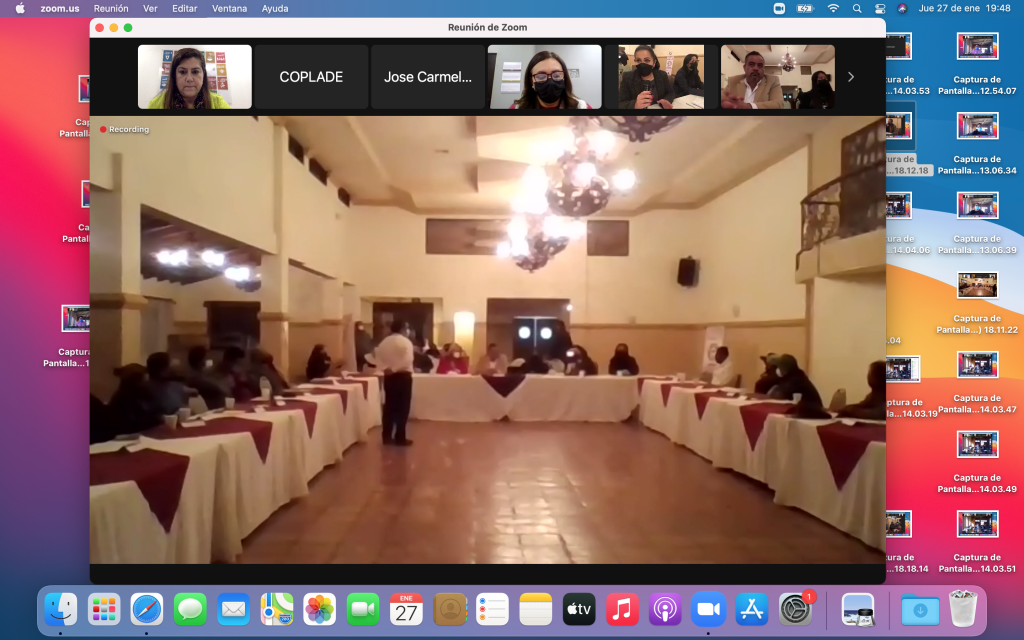Click the Zoom app icon in Dock
The width and height of the screenshot is (1024, 640).
coord(709,610)
